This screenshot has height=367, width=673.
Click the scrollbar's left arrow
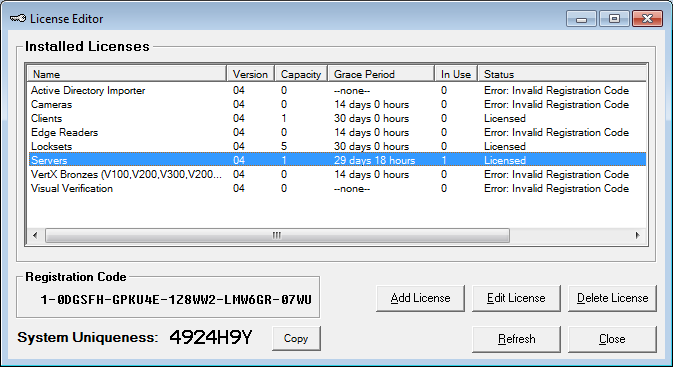[35, 235]
